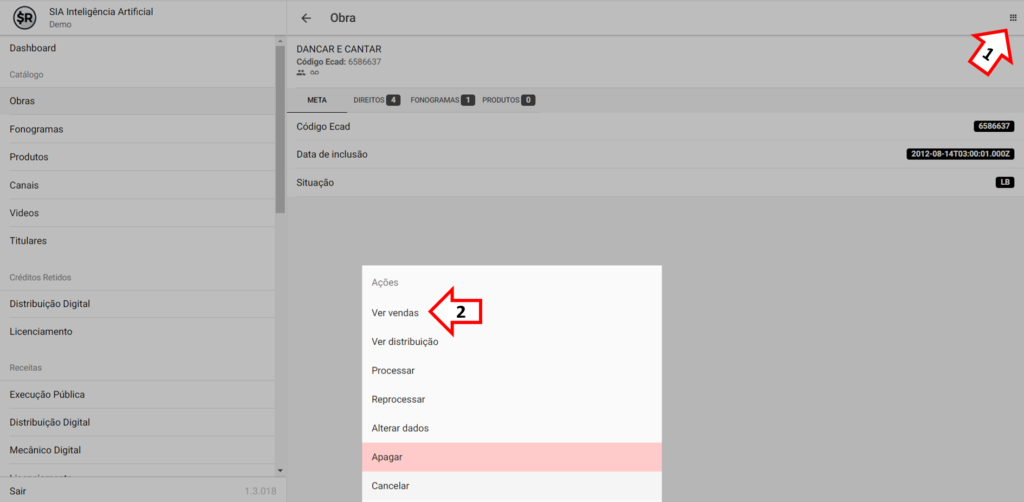Click the Apagar delete option
The height and width of the screenshot is (502, 1024).
387,457
